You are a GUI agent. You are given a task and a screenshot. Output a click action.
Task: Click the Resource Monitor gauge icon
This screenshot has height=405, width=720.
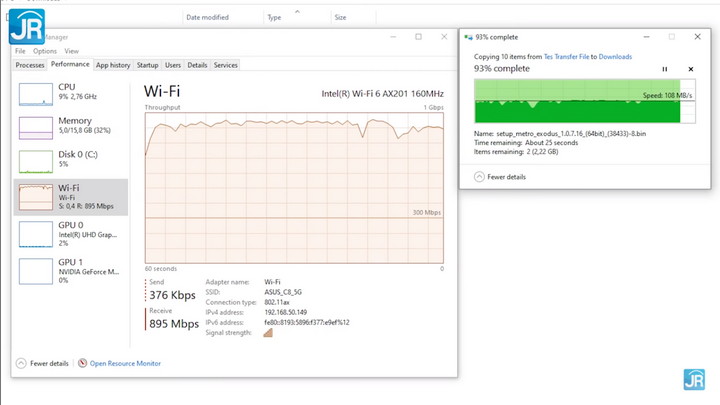click(82, 363)
